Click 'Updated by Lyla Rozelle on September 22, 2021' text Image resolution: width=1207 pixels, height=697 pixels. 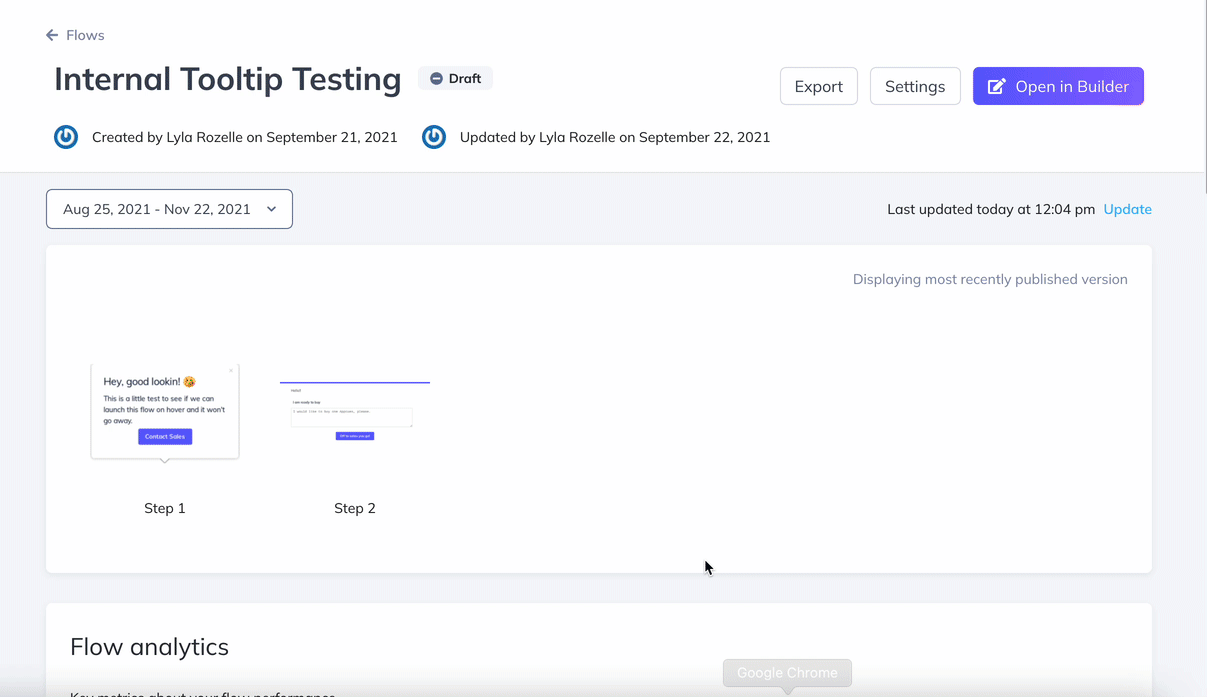[x=615, y=137]
